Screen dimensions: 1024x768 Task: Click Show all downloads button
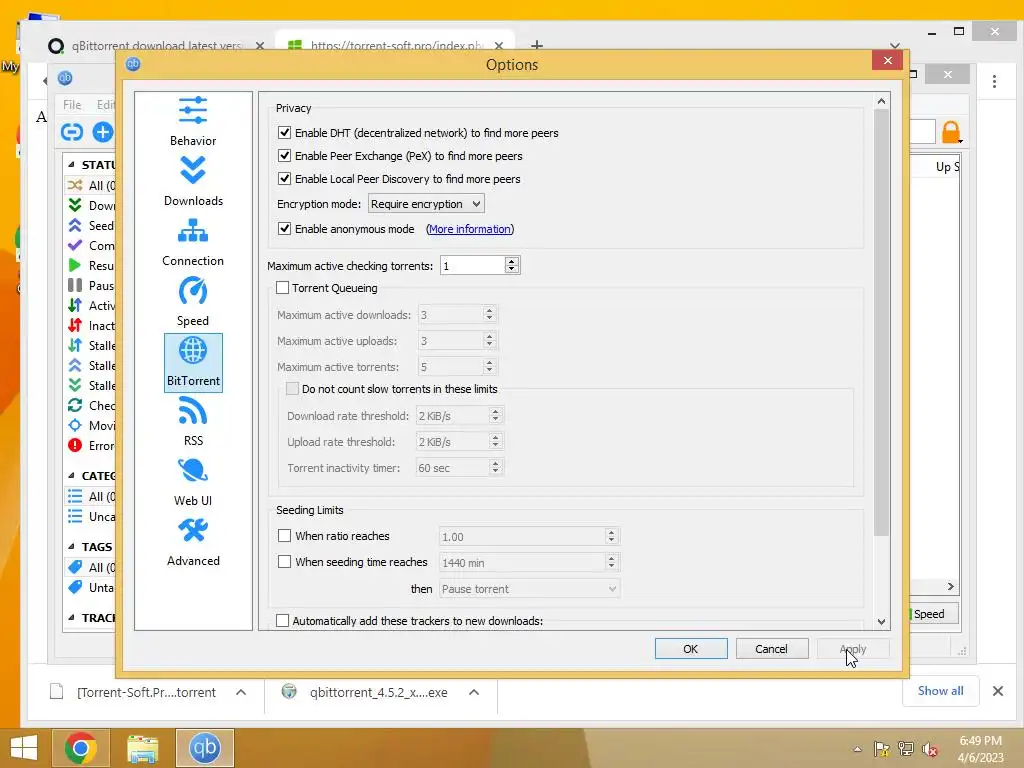940,691
